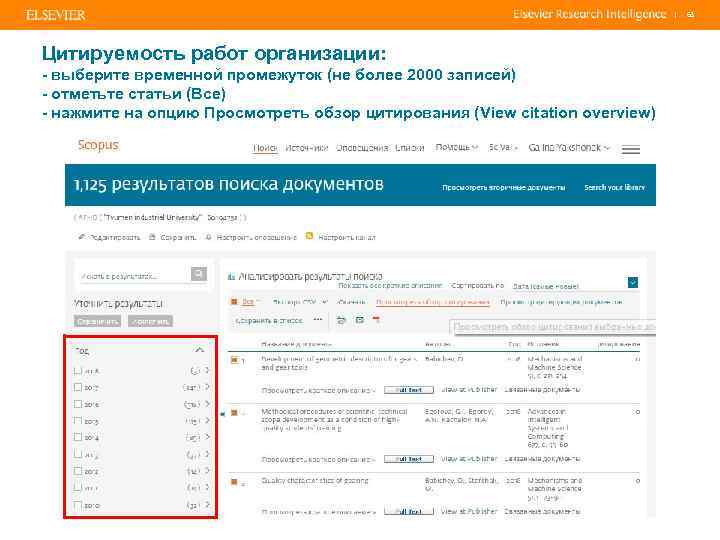Open the 'Quality characteristics of gearing' title

315,480
